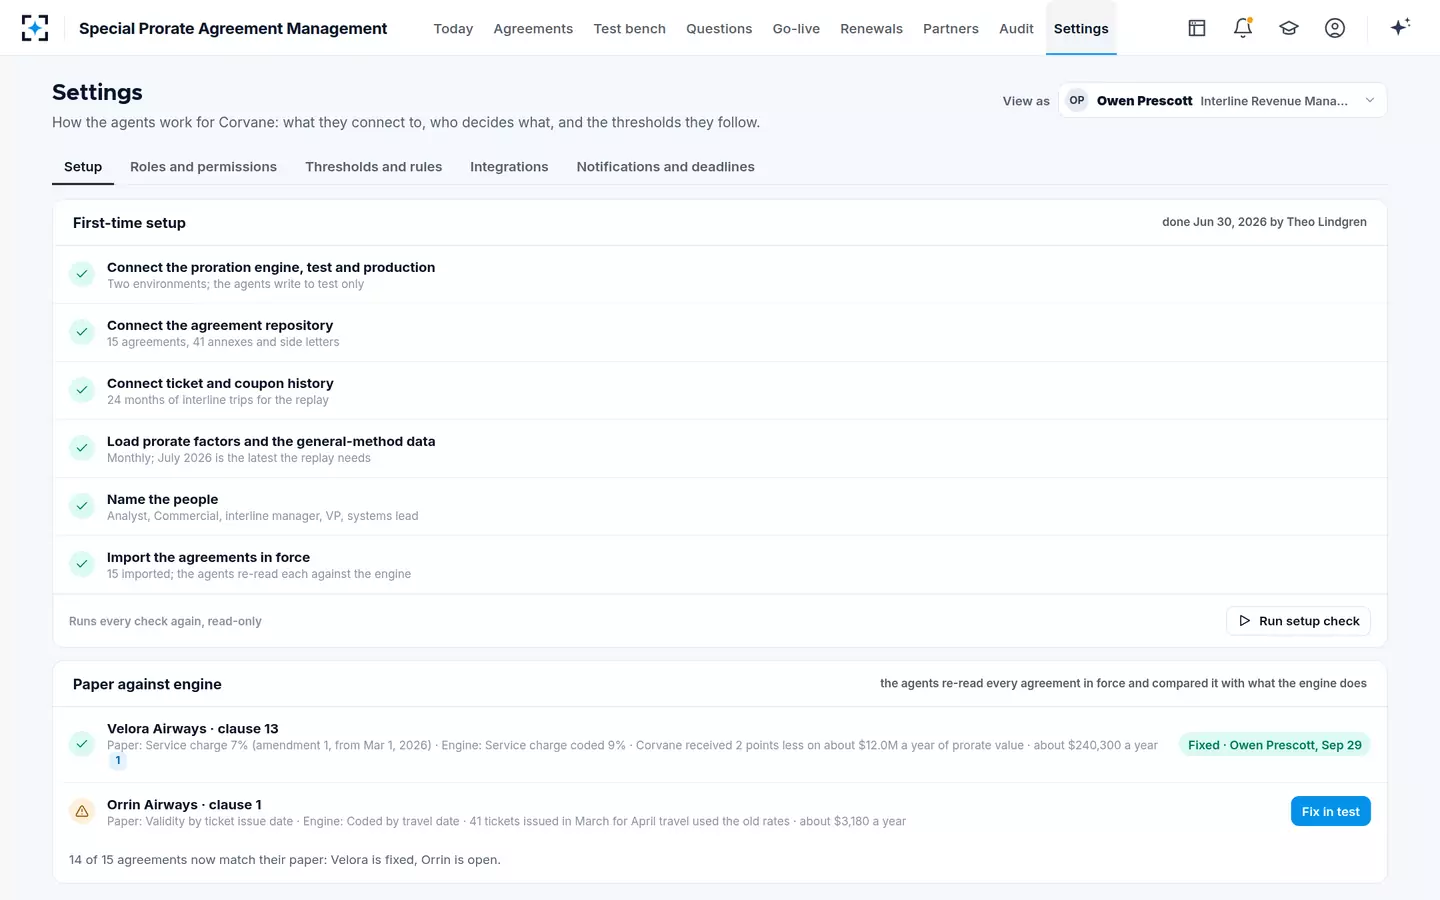Viewport: 1440px width, 900px height.
Task: Click the check icon beside Velora Airways clause 13
Action: [x=82, y=744]
